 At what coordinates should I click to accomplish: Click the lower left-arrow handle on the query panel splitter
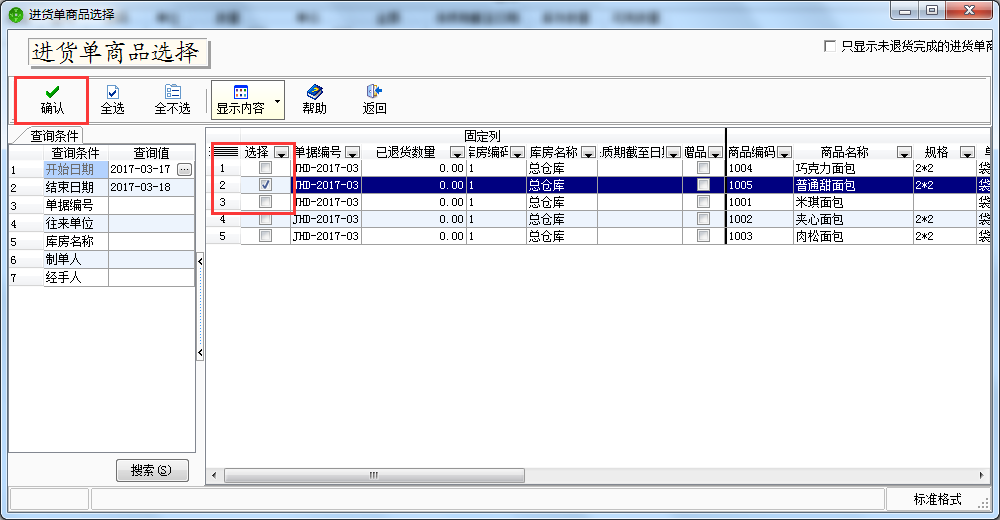(200, 353)
